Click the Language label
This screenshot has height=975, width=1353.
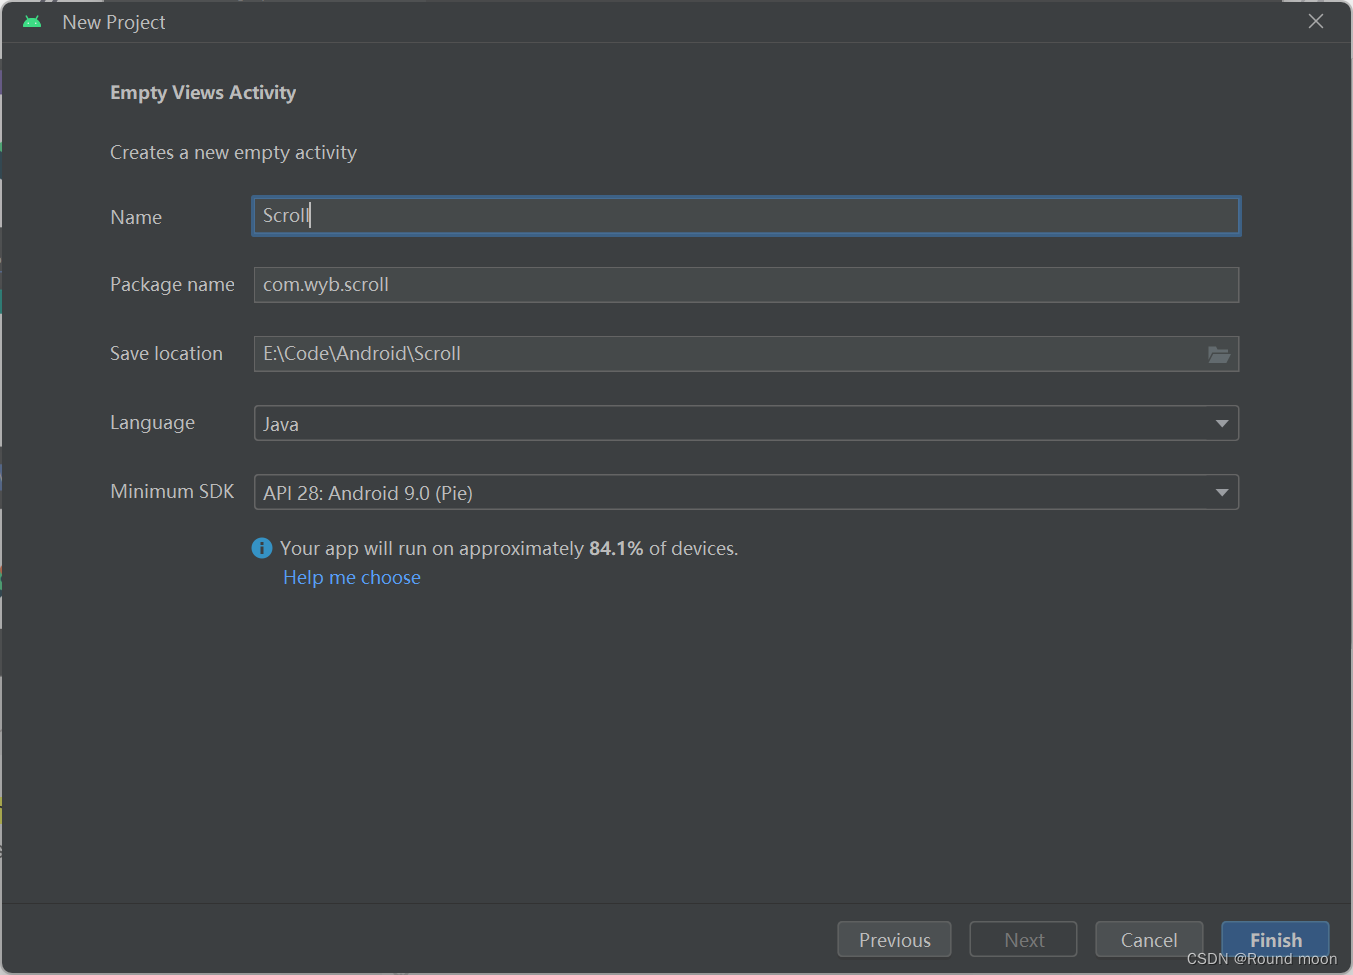(152, 422)
